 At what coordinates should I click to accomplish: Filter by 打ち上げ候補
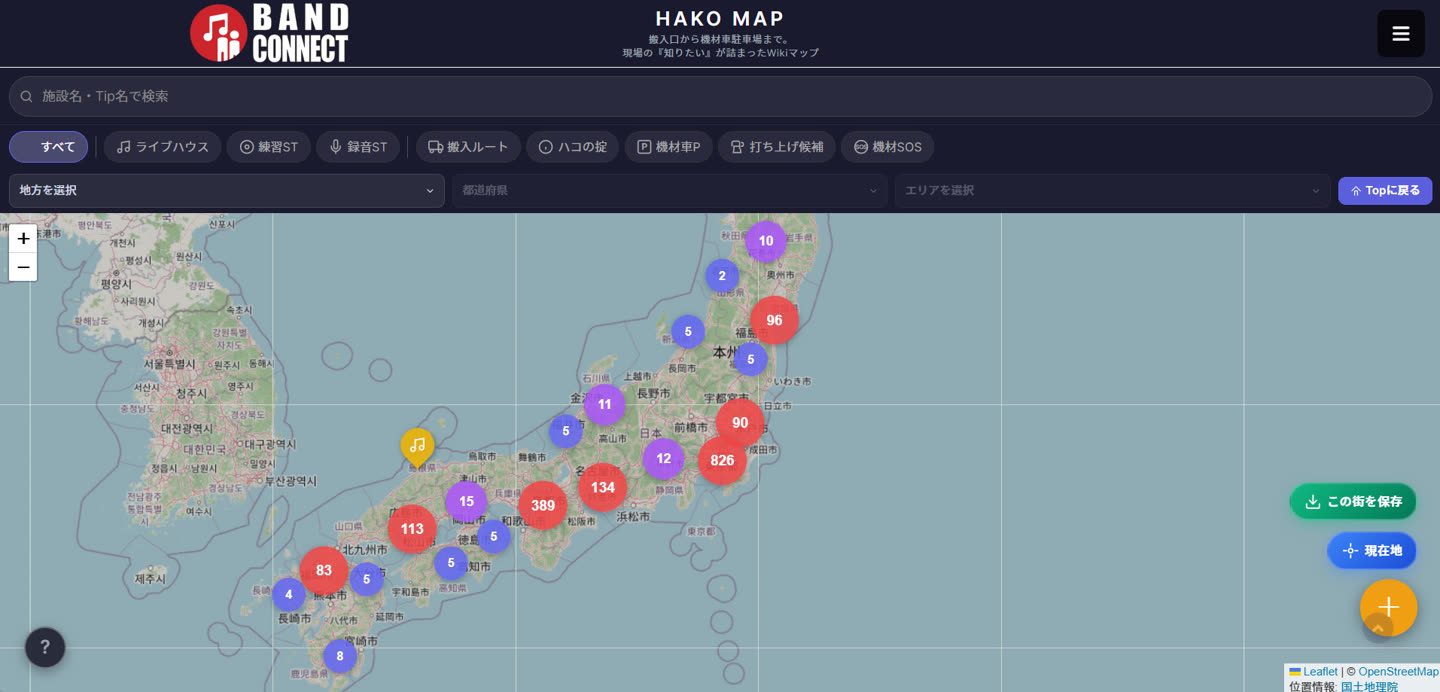(x=777, y=147)
